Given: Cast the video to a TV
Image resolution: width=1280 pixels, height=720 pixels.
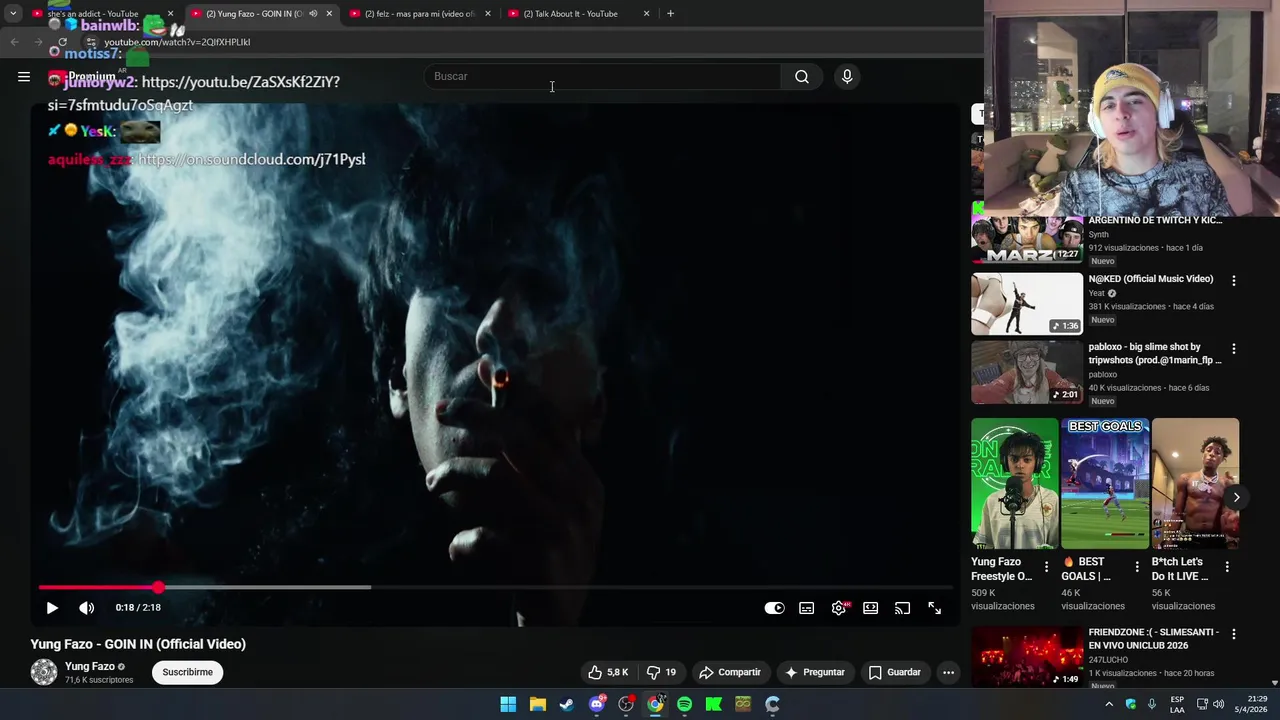Looking at the screenshot, I should click(x=903, y=608).
